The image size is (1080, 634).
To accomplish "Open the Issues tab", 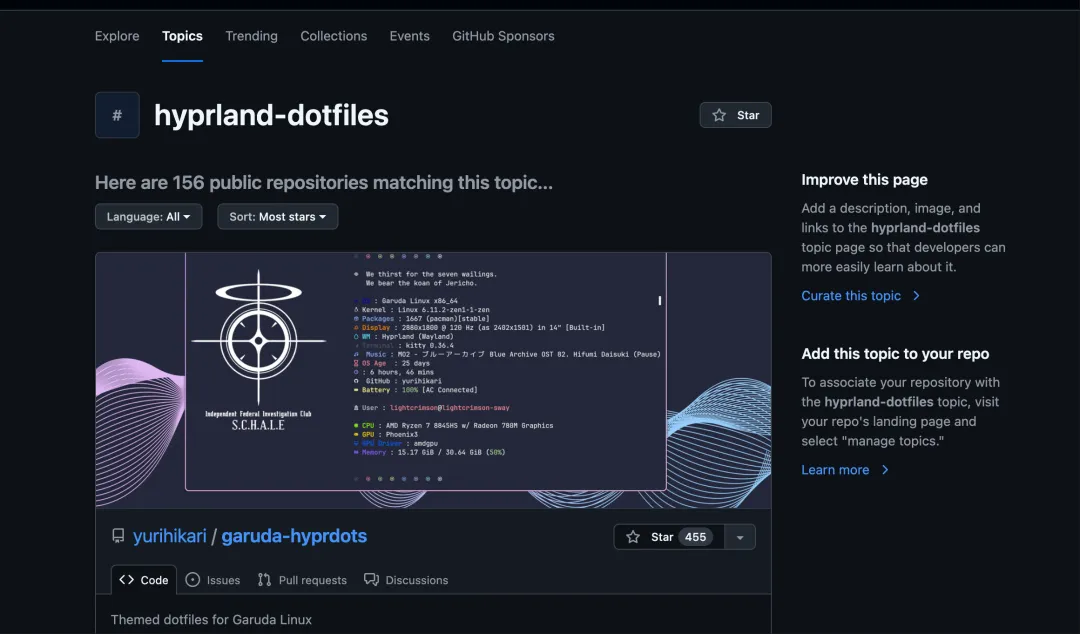I will point(213,580).
